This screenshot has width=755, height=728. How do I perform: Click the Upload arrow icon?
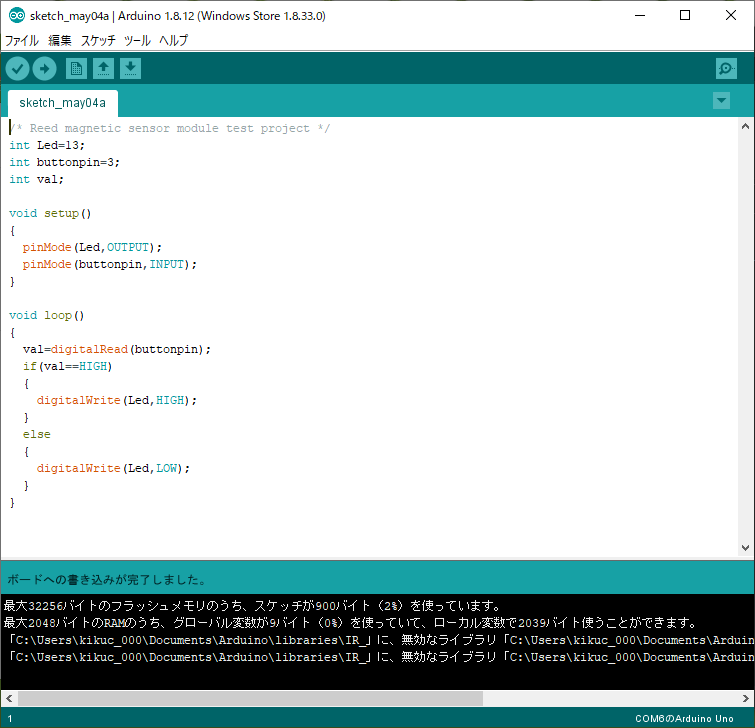44,68
